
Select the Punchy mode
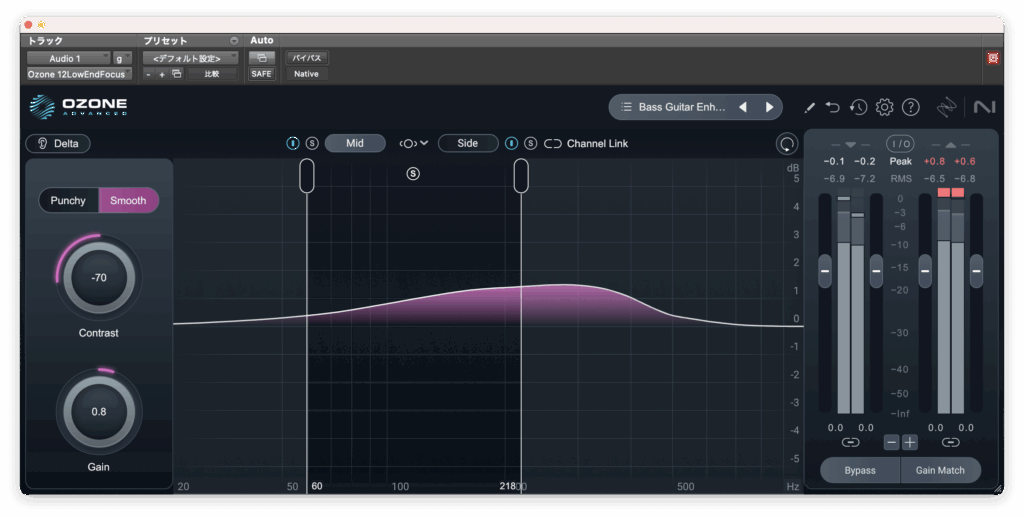[69, 200]
